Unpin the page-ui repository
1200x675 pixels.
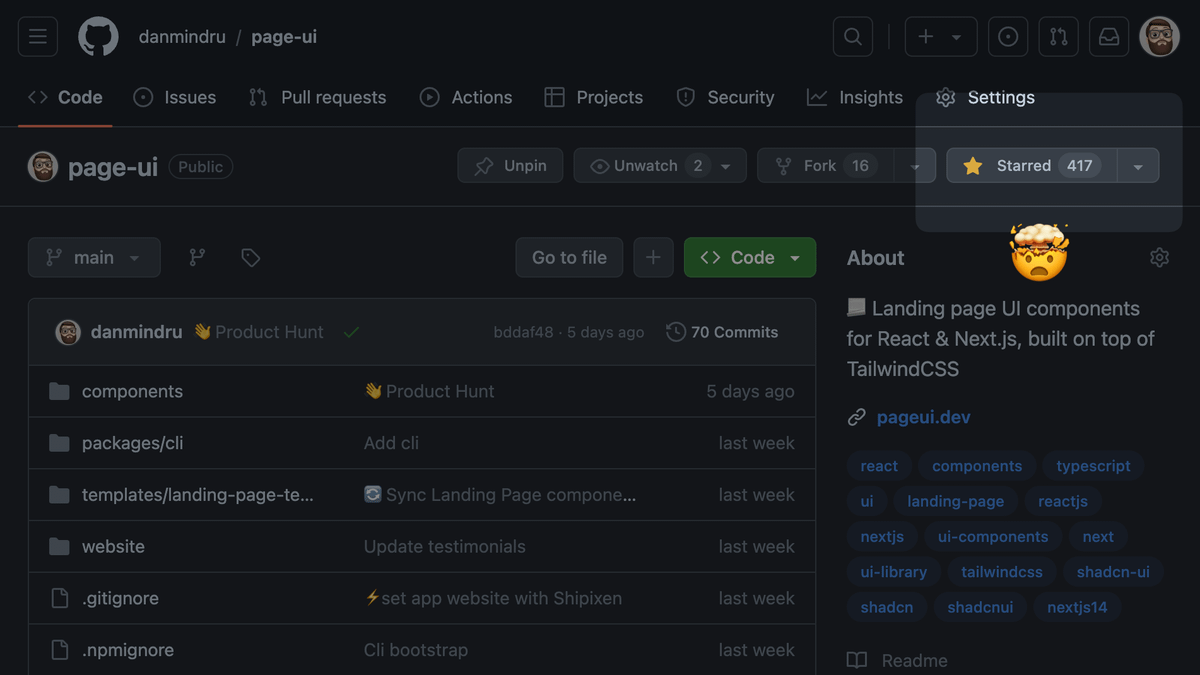coord(510,166)
